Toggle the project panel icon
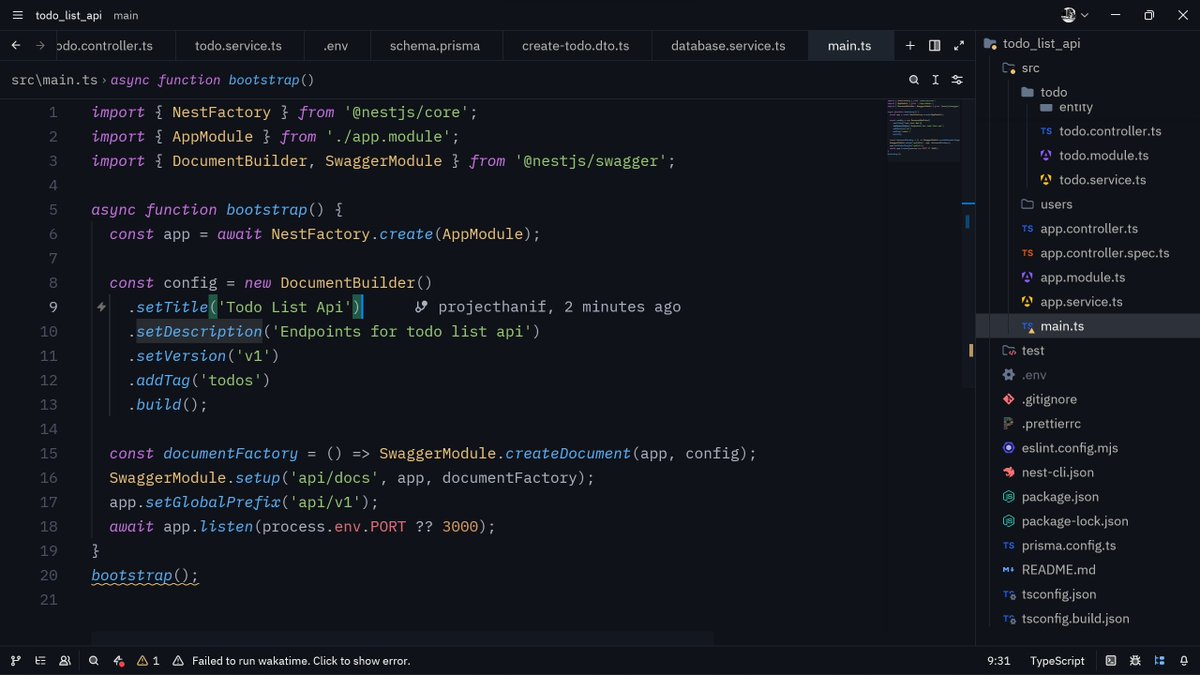This screenshot has height=675, width=1200. (x=1160, y=661)
